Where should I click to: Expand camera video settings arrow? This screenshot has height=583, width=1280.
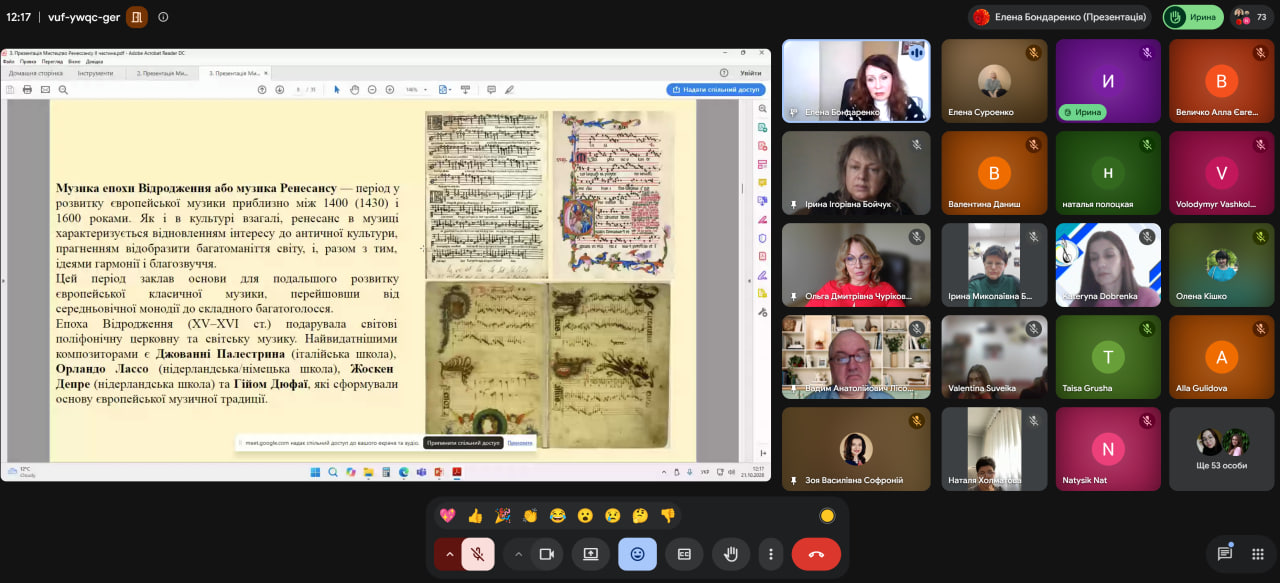(518, 554)
